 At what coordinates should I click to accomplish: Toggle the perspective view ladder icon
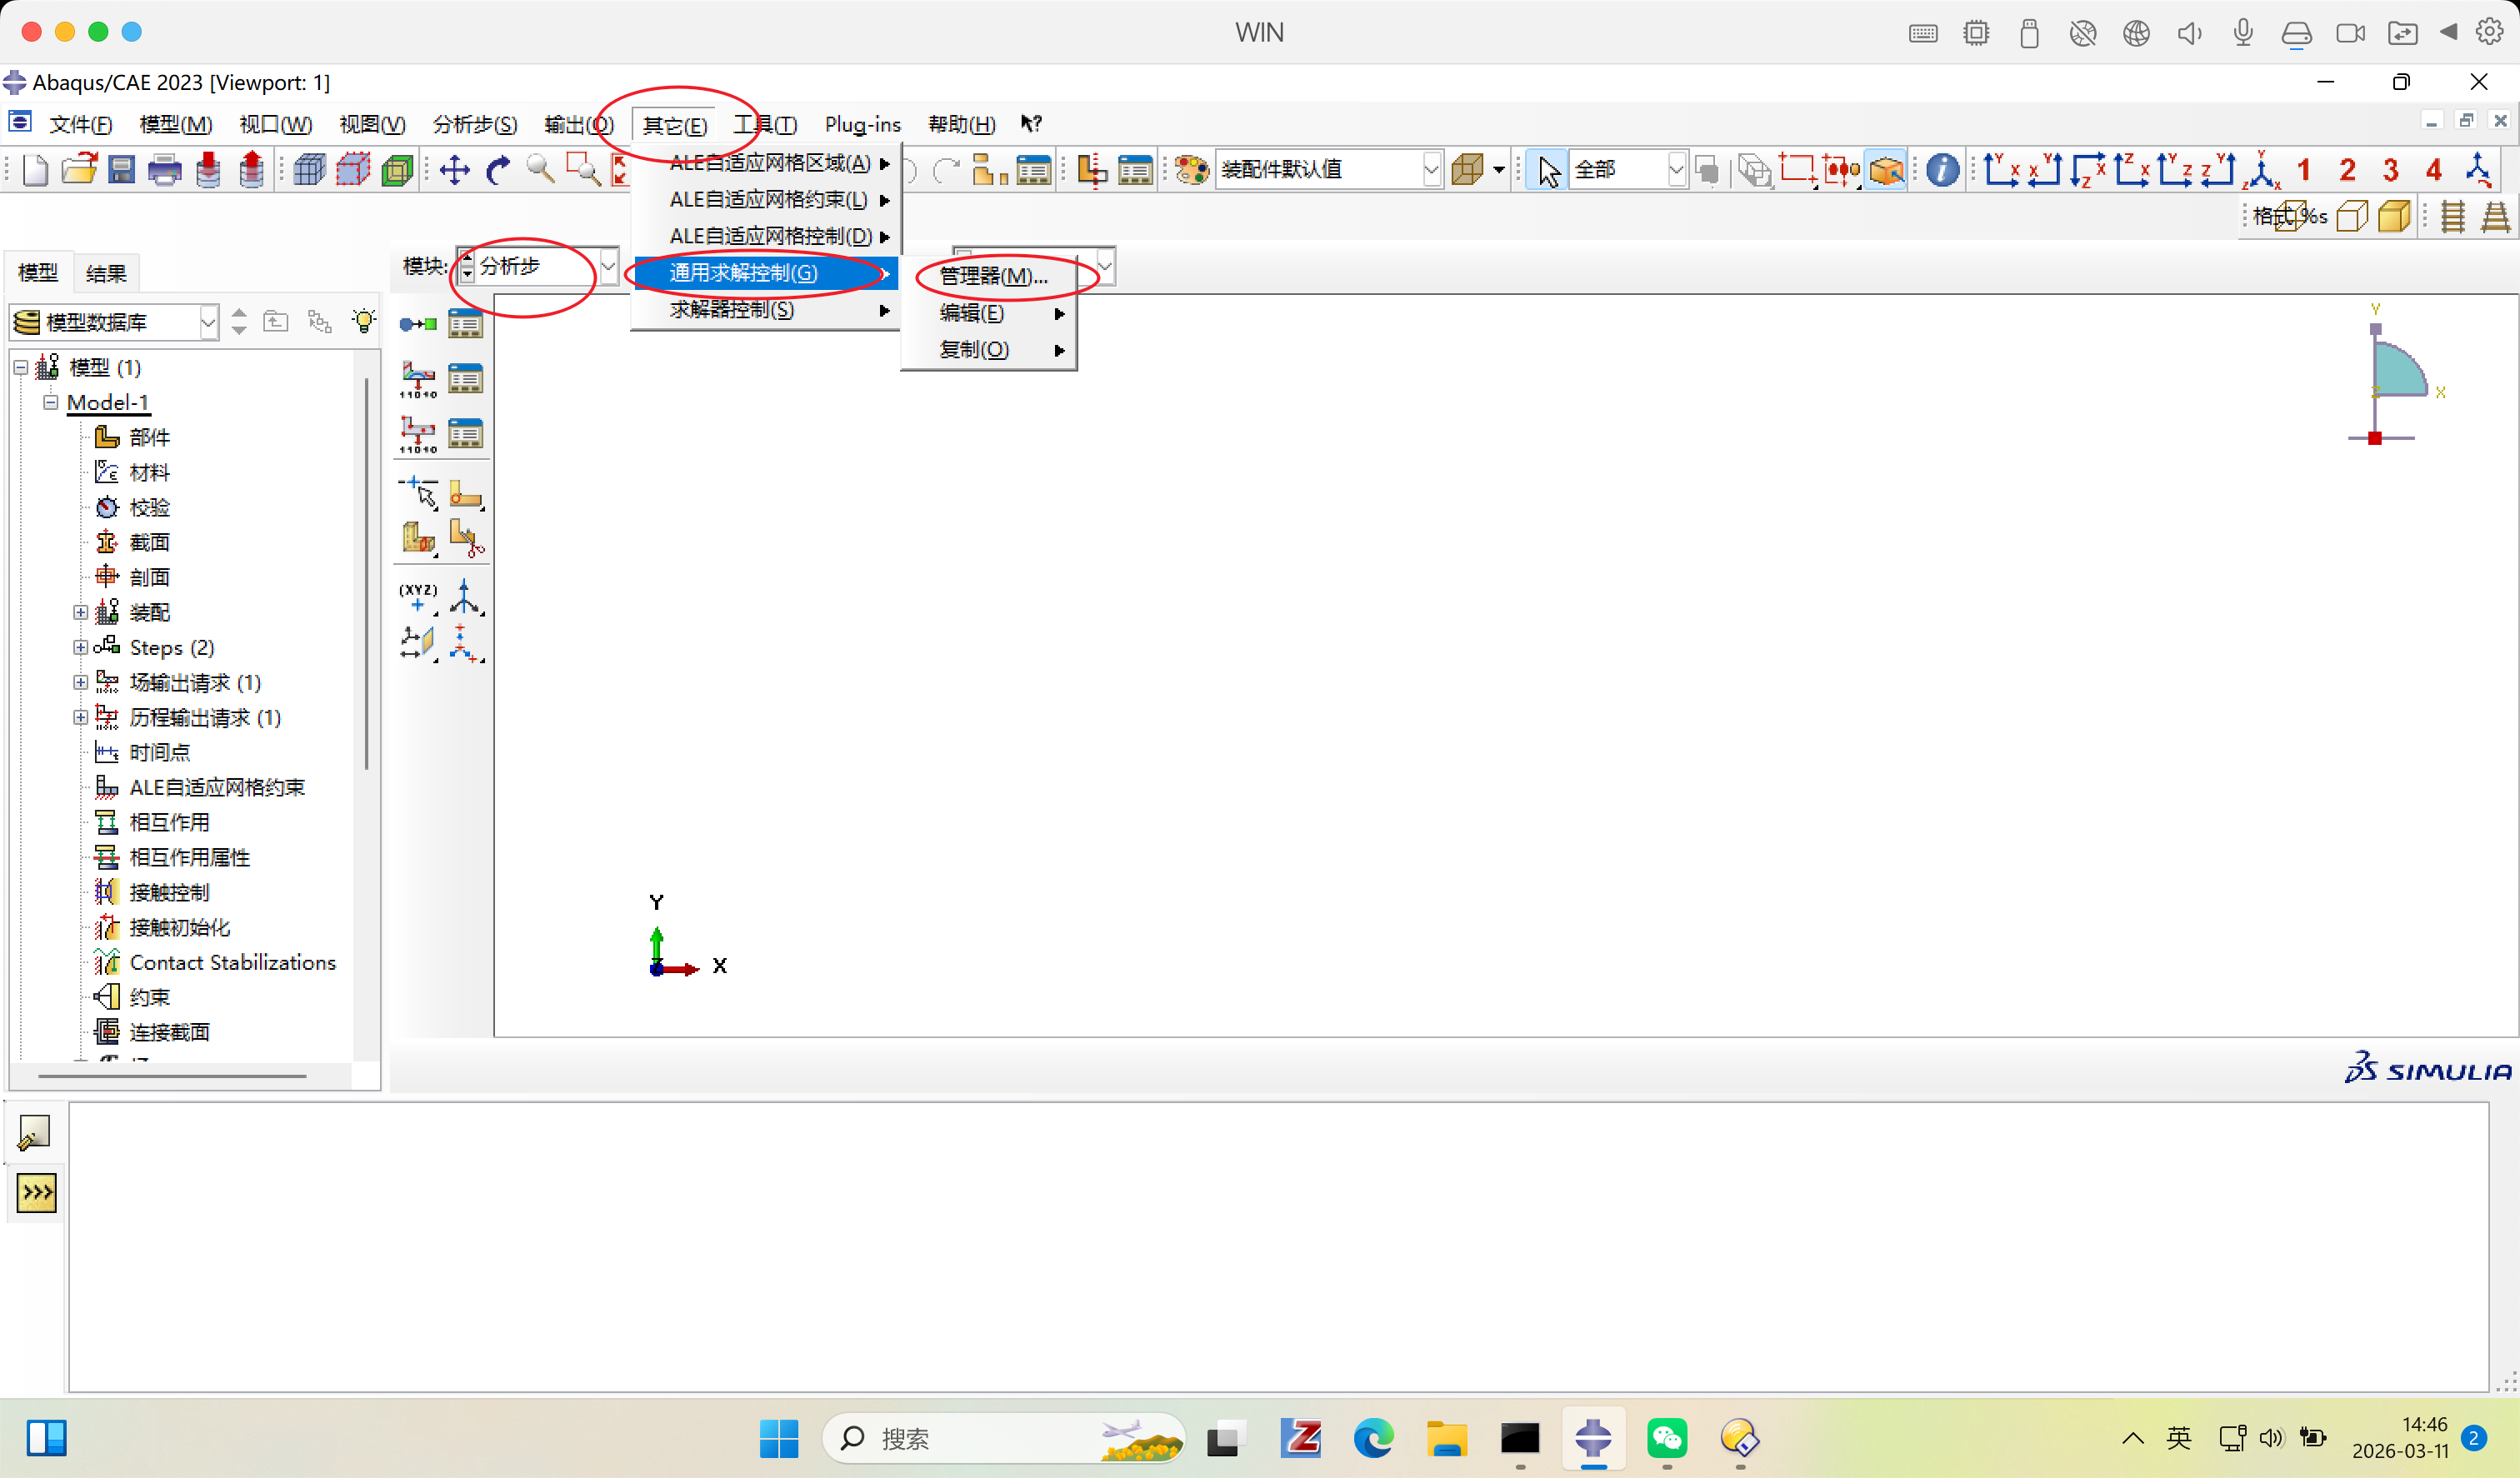coord(2495,216)
